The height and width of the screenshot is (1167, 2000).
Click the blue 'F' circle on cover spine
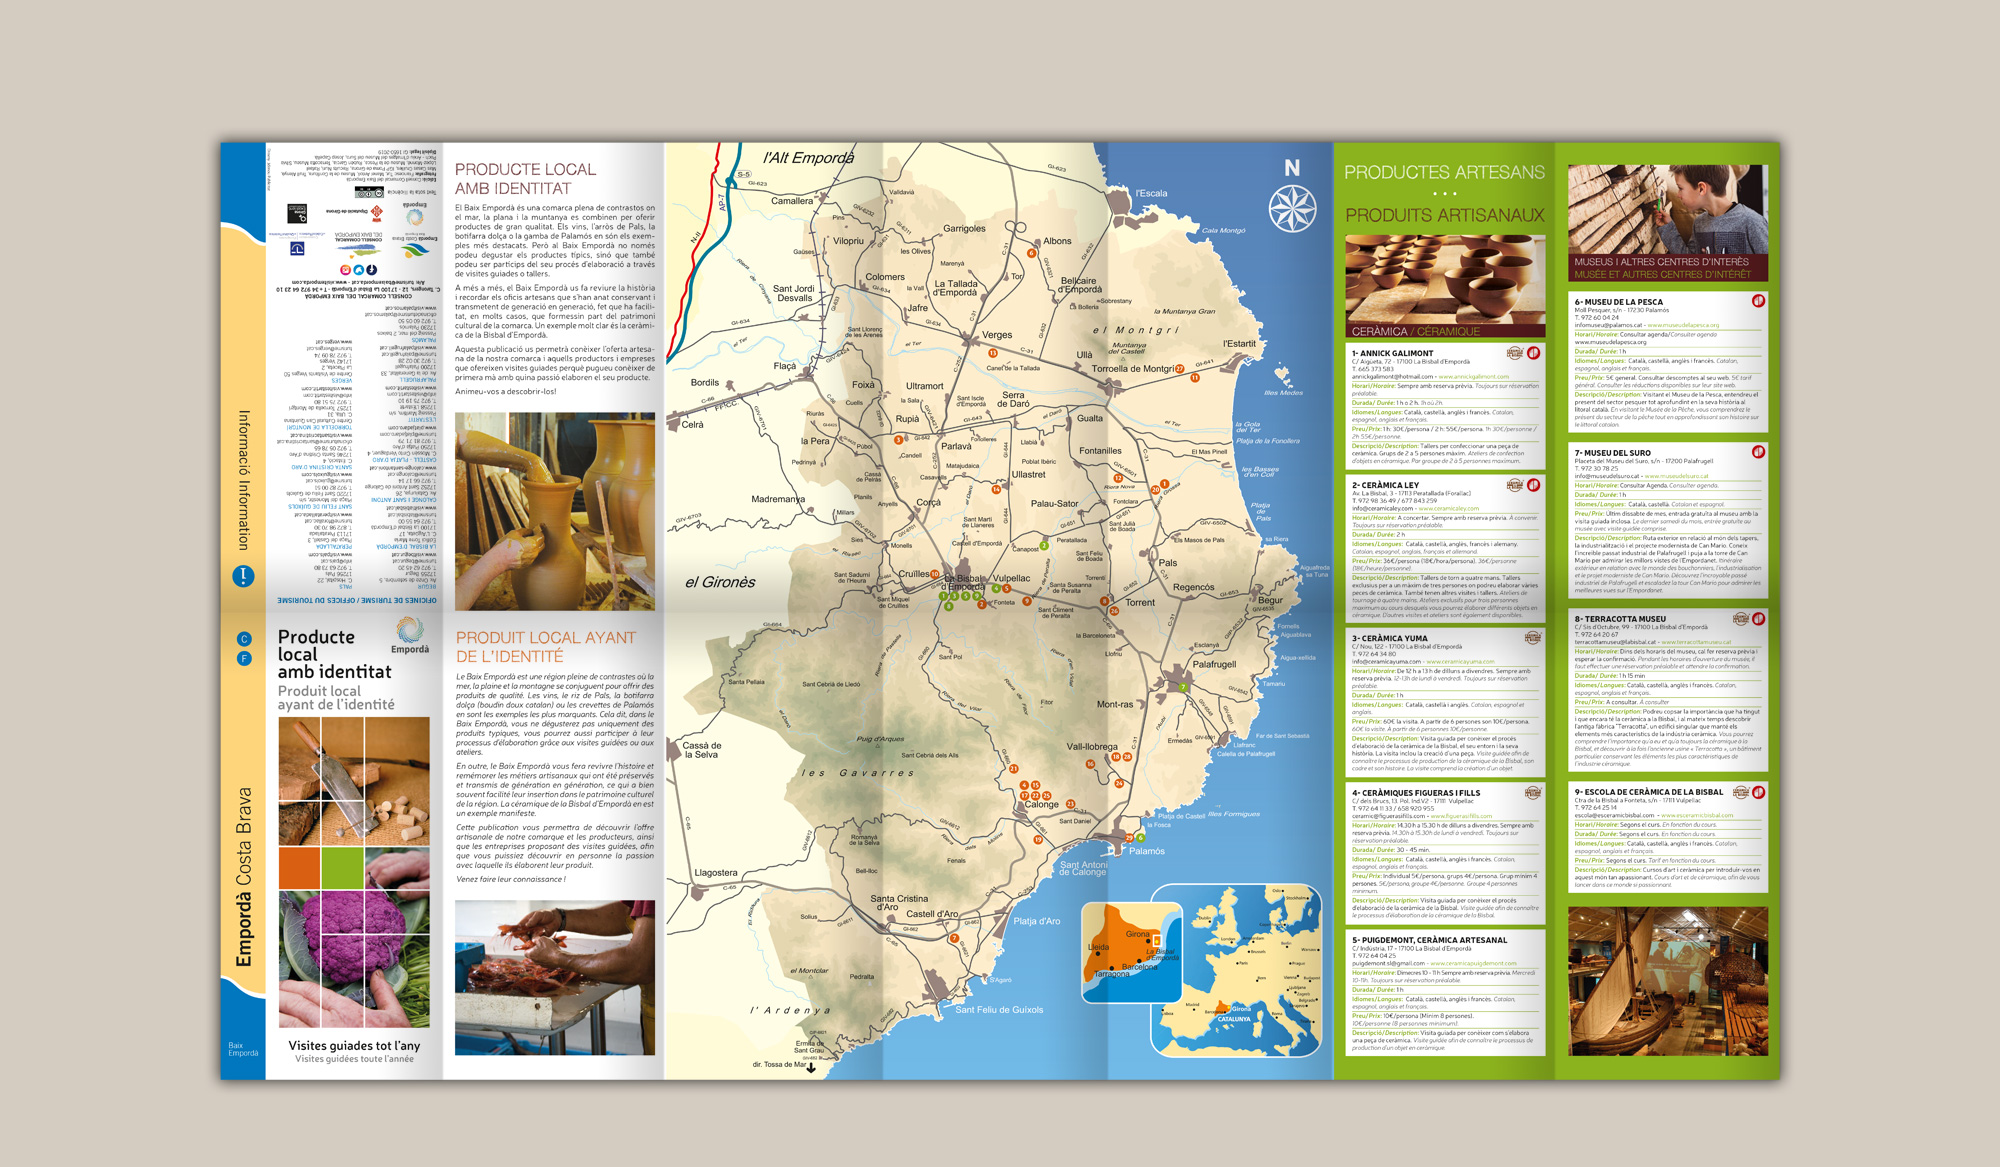tap(243, 658)
